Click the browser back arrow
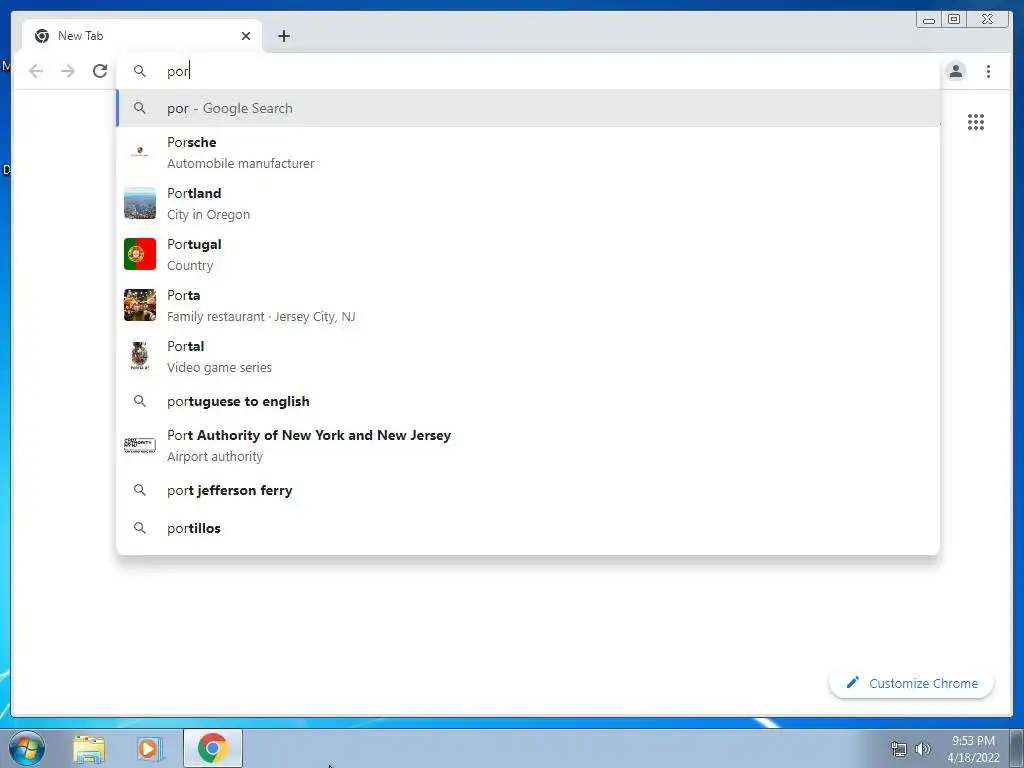The width and height of the screenshot is (1024, 768). point(36,71)
